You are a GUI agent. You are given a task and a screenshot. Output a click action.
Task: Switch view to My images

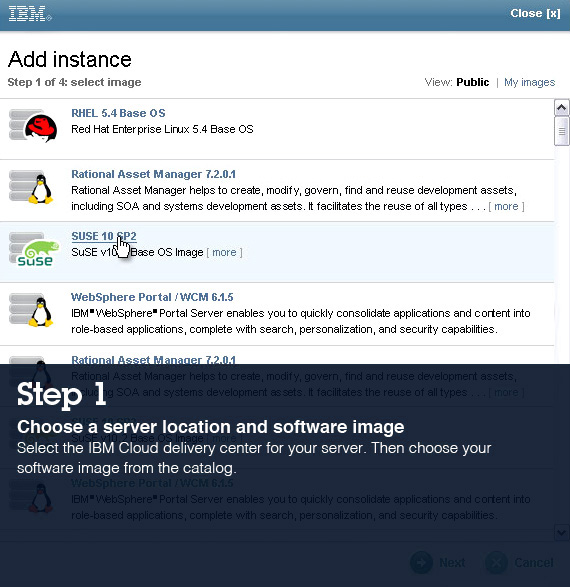tap(529, 82)
